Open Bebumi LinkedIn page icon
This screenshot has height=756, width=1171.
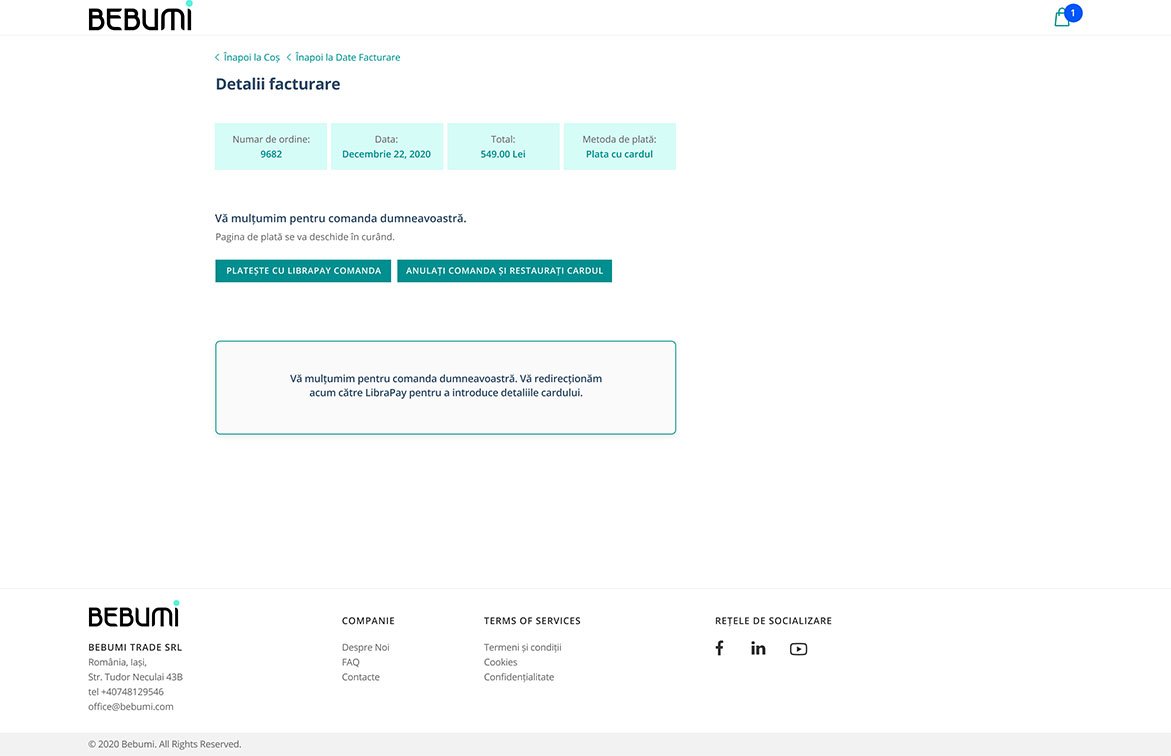pos(758,648)
